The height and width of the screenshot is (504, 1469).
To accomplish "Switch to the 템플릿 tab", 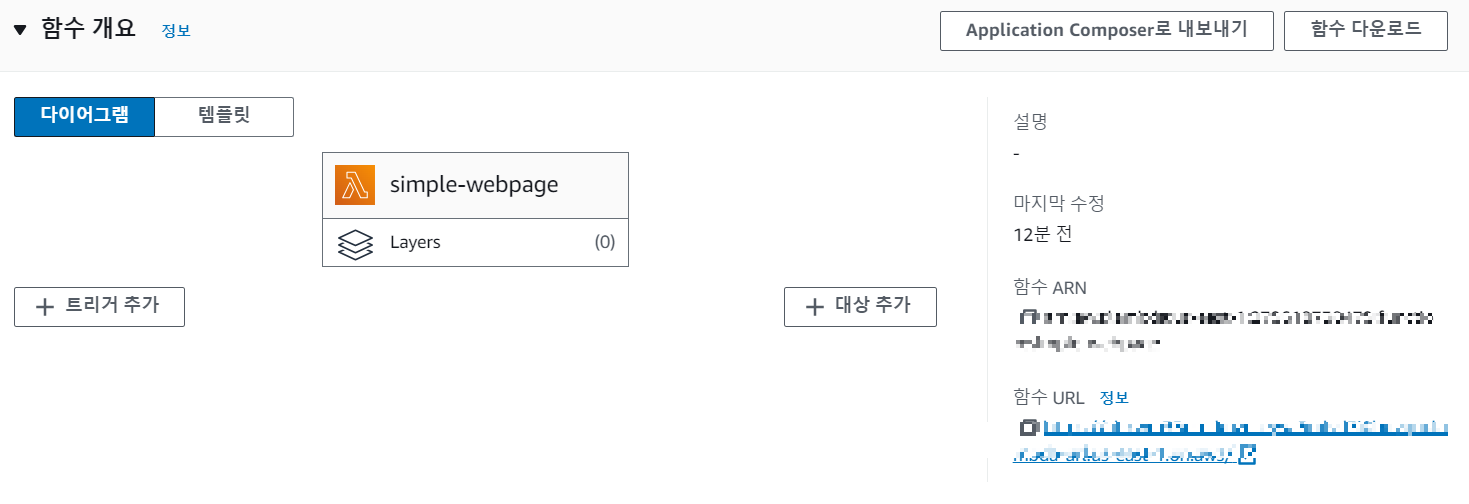I will click(x=224, y=116).
